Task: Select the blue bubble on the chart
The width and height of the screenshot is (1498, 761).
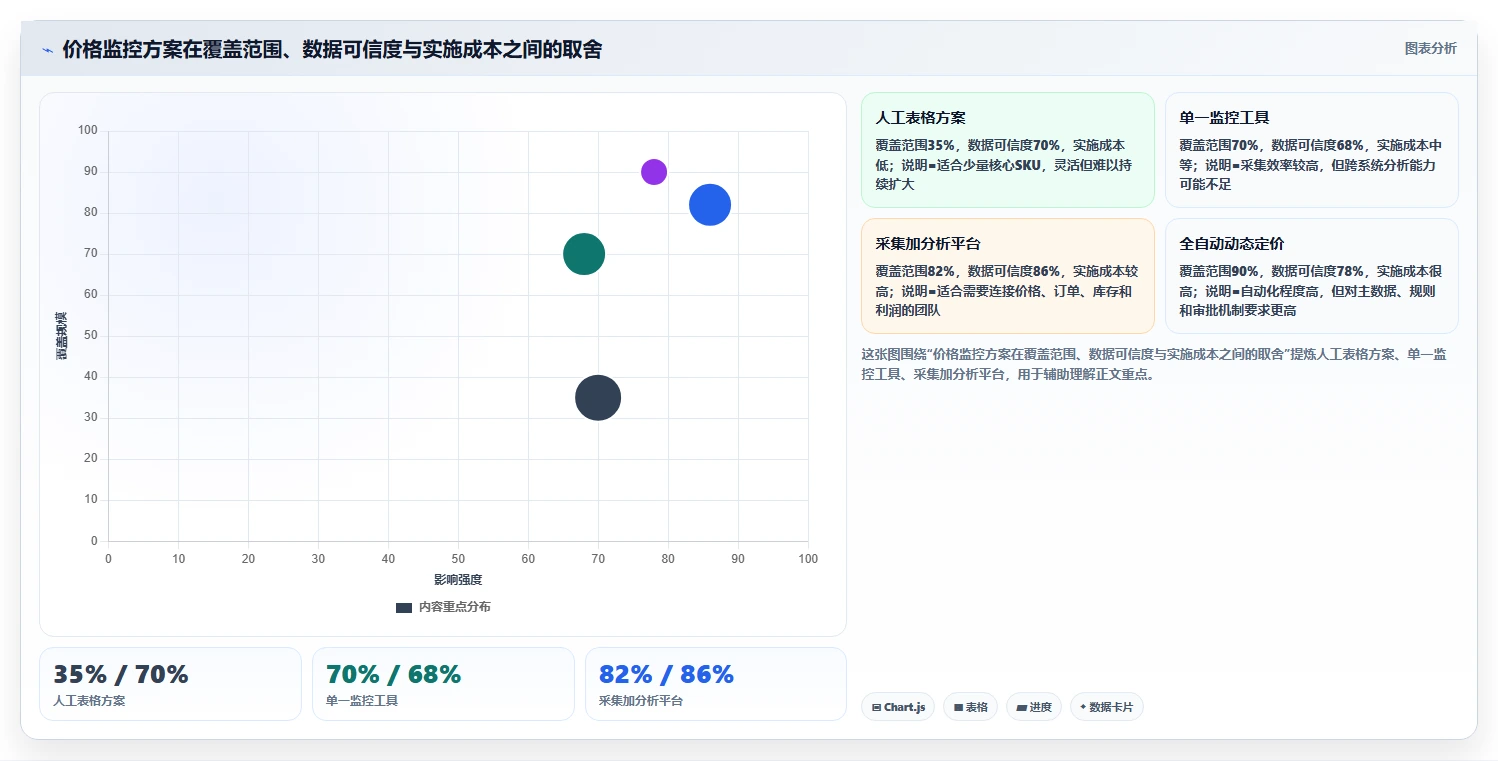Action: [x=710, y=205]
